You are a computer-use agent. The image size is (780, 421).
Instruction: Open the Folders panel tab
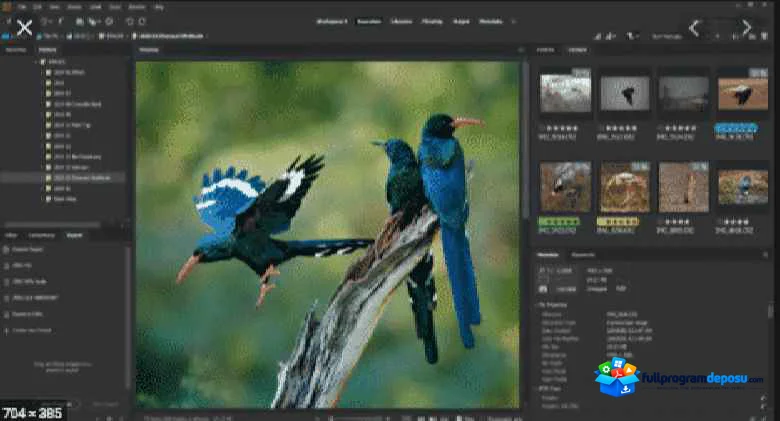(x=48, y=50)
